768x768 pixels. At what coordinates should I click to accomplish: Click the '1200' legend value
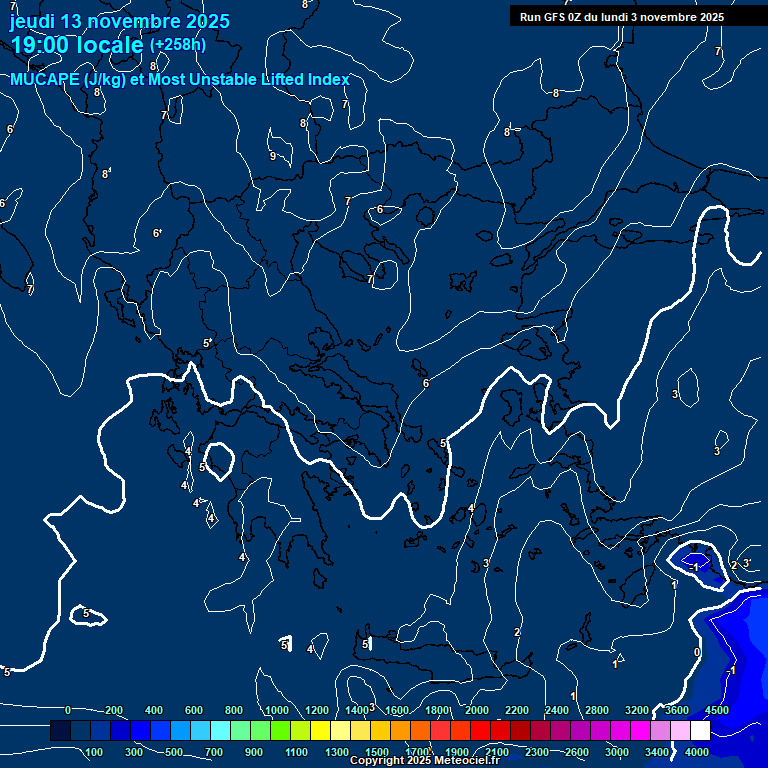[317, 710]
